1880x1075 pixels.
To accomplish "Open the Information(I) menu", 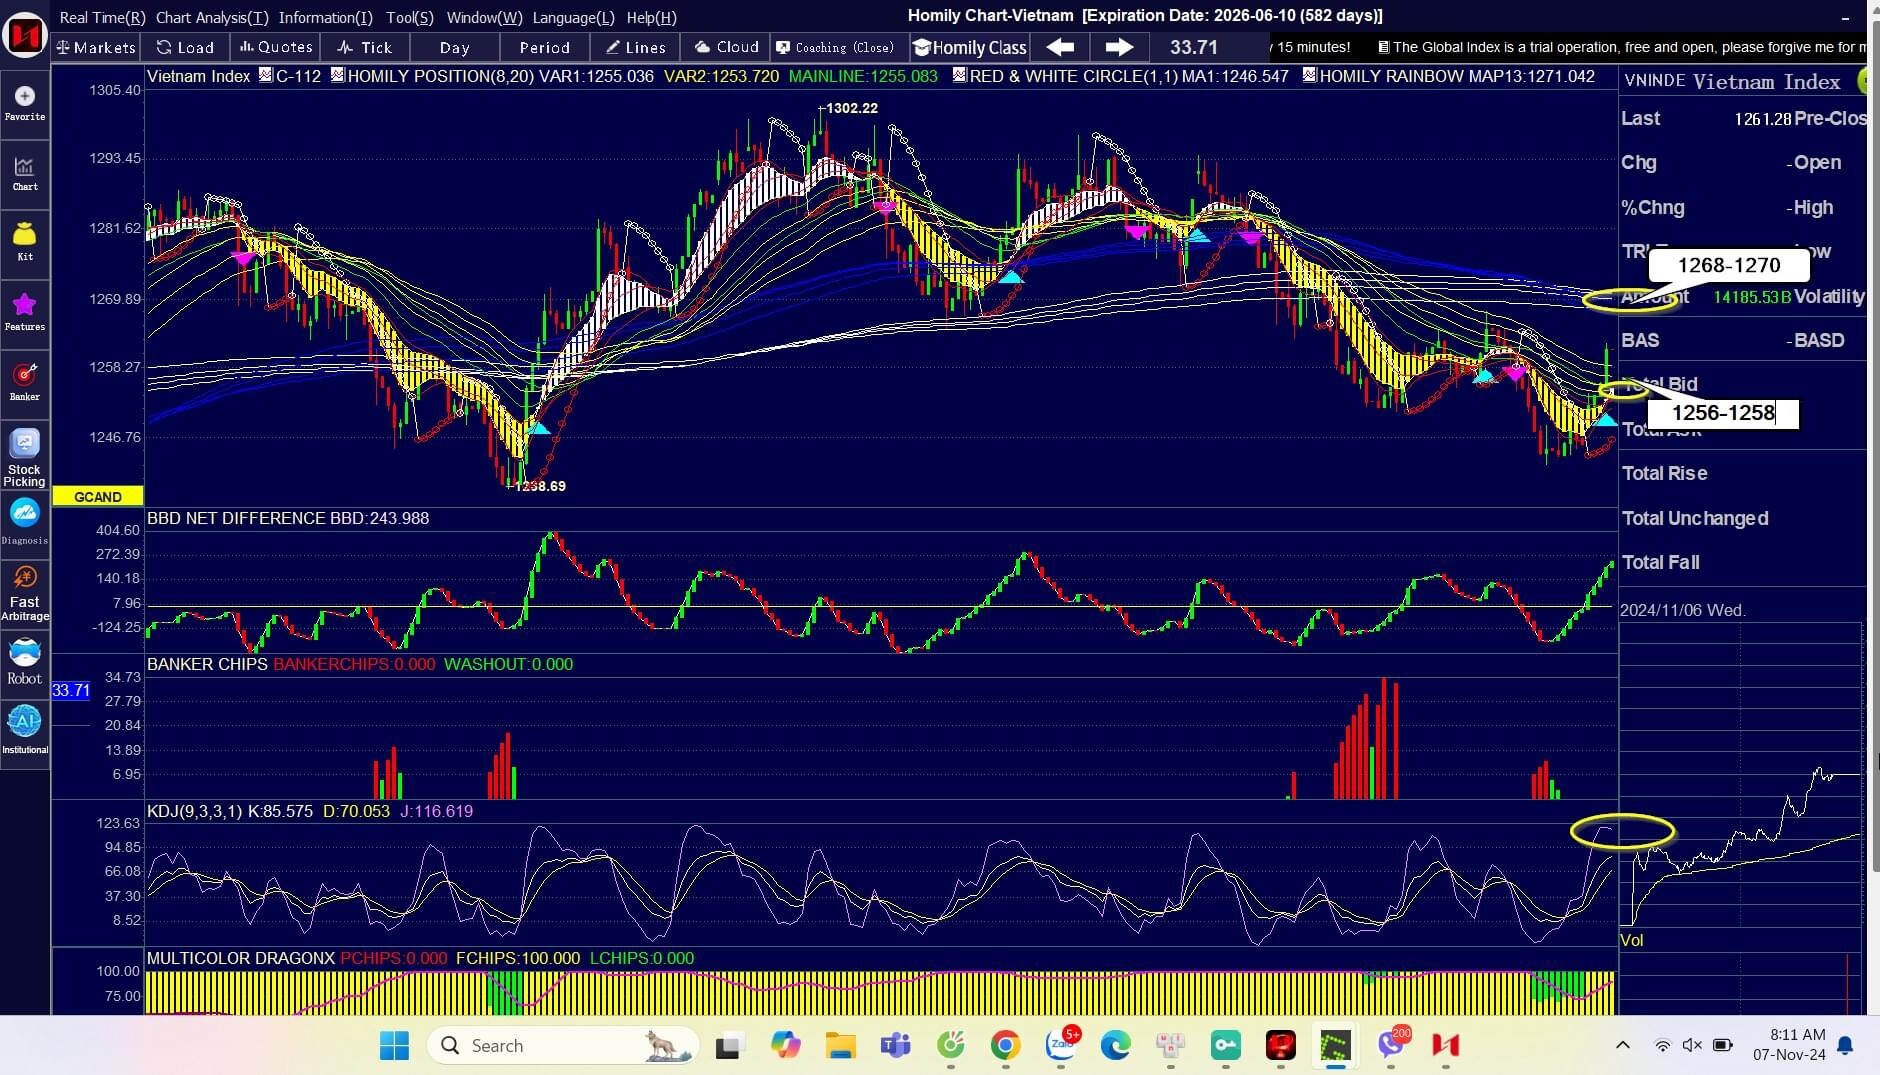I will point(325,17).
